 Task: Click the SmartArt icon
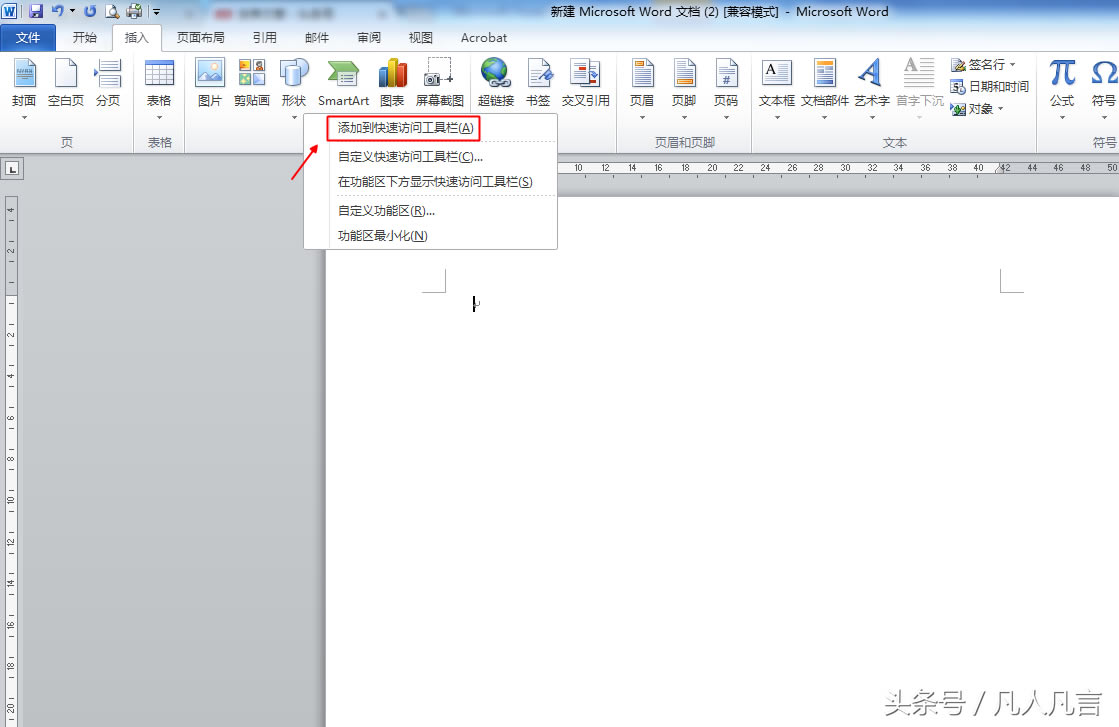coord(343,74)
